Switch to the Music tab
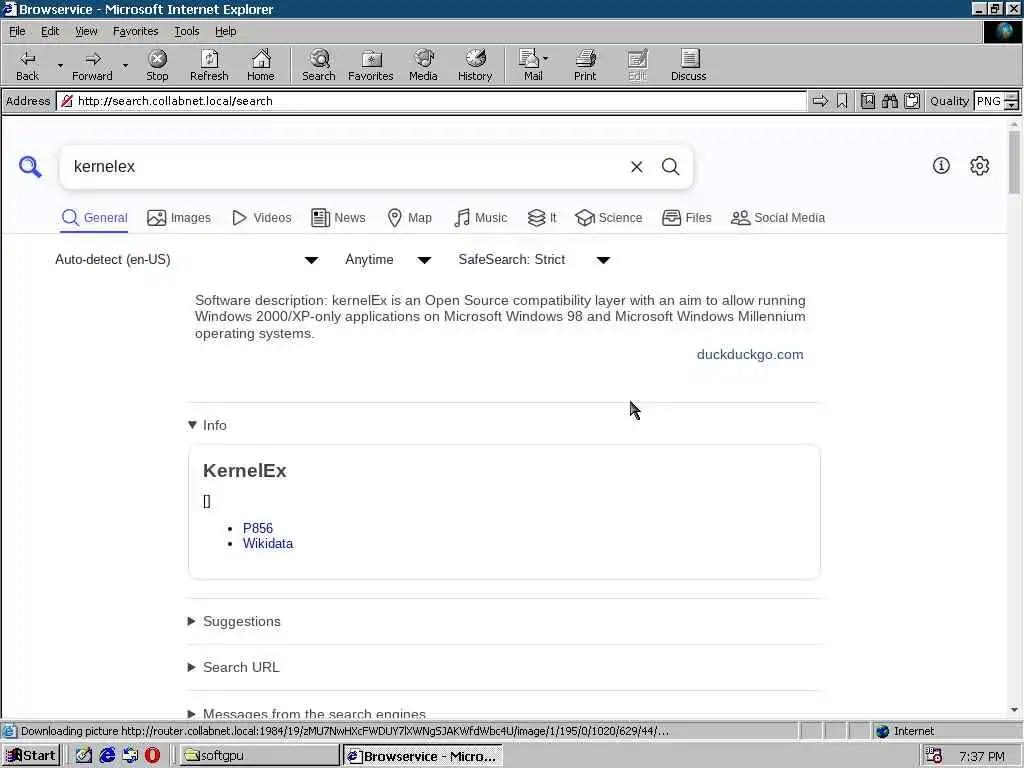This screenshot has width=1024, height=768. (x=481, y=217)
